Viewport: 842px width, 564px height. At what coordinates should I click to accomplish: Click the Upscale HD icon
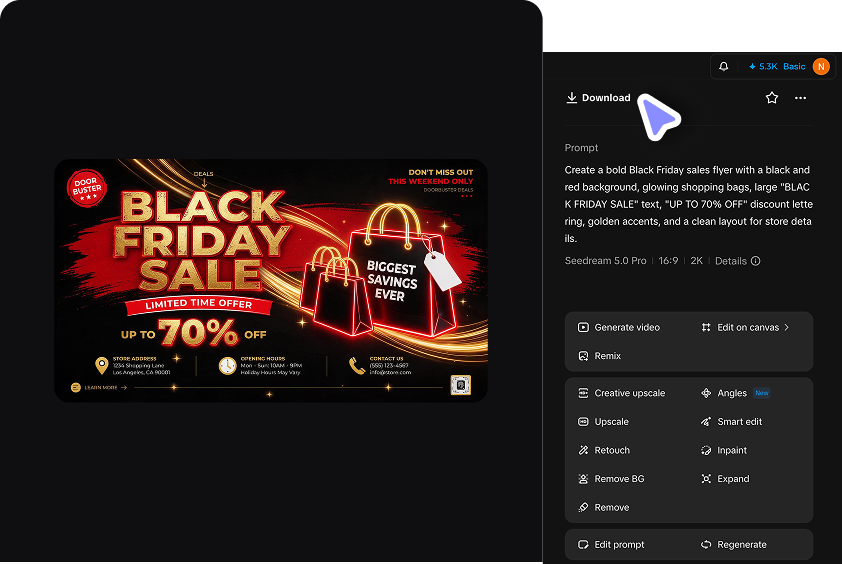click(583, 422)
